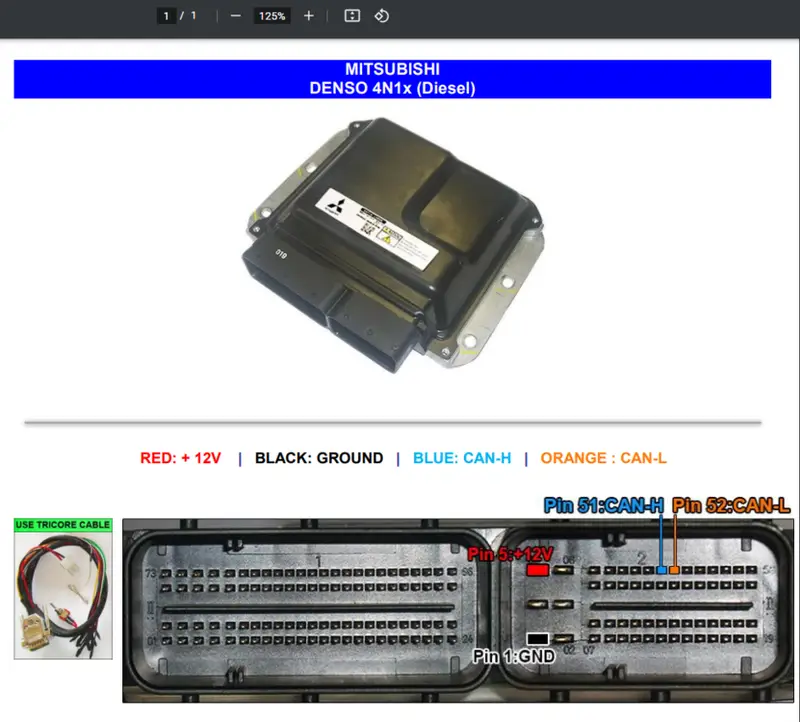The image size is (800, 722).
Task: Click the 'Pin 51:CAN-H' label
Action: coord(604,505)
